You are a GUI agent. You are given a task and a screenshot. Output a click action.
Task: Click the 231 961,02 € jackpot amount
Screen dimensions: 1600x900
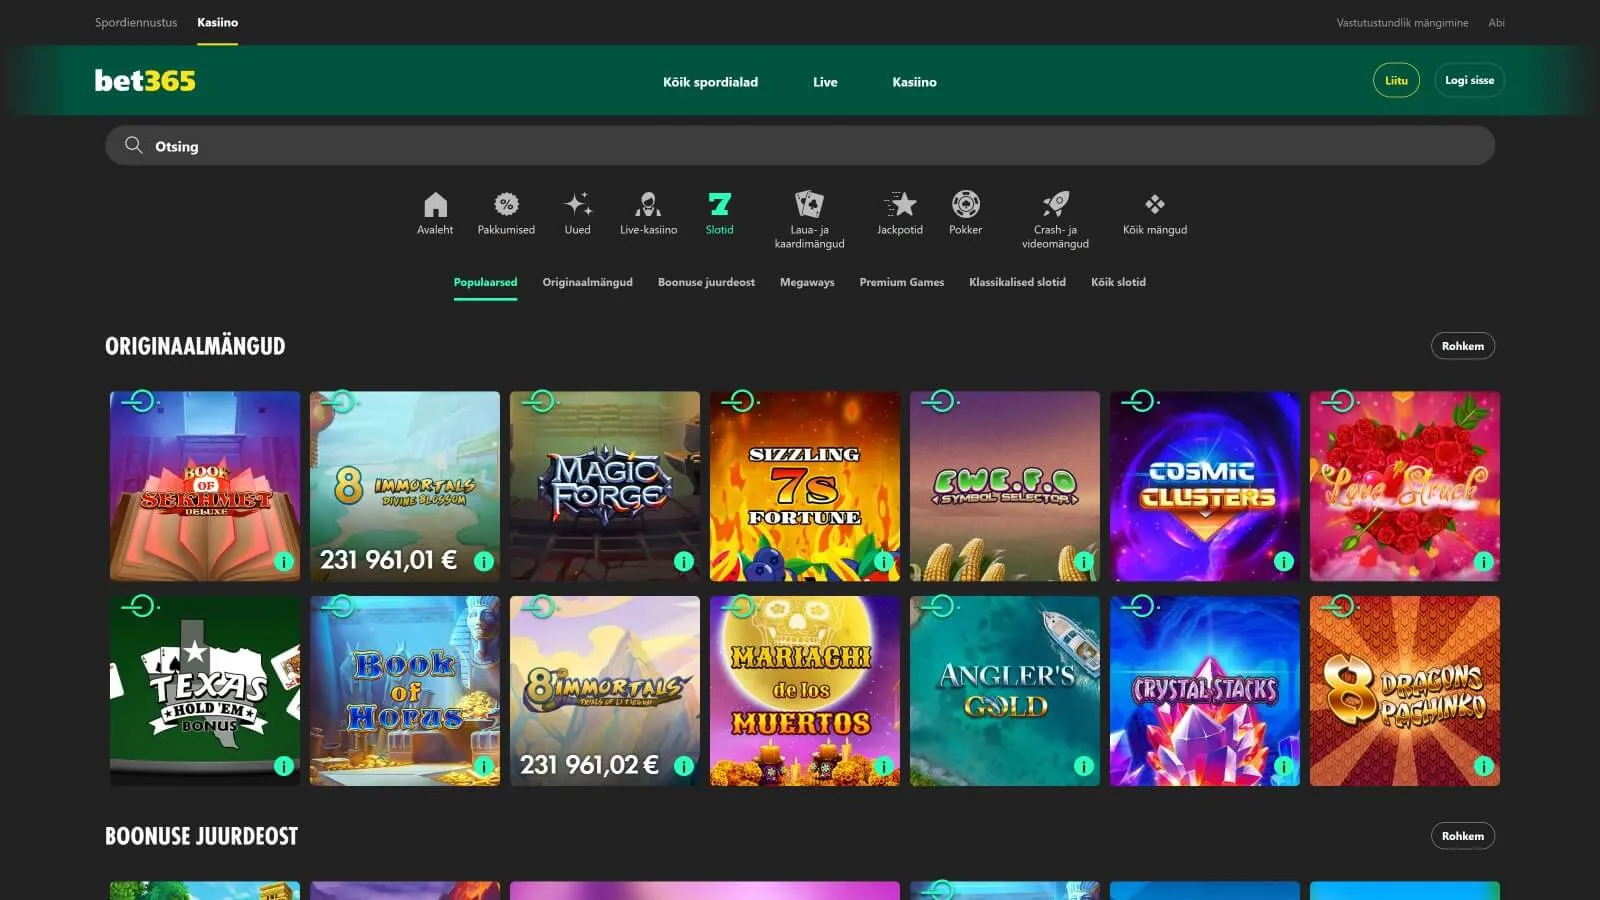[589, 765]
